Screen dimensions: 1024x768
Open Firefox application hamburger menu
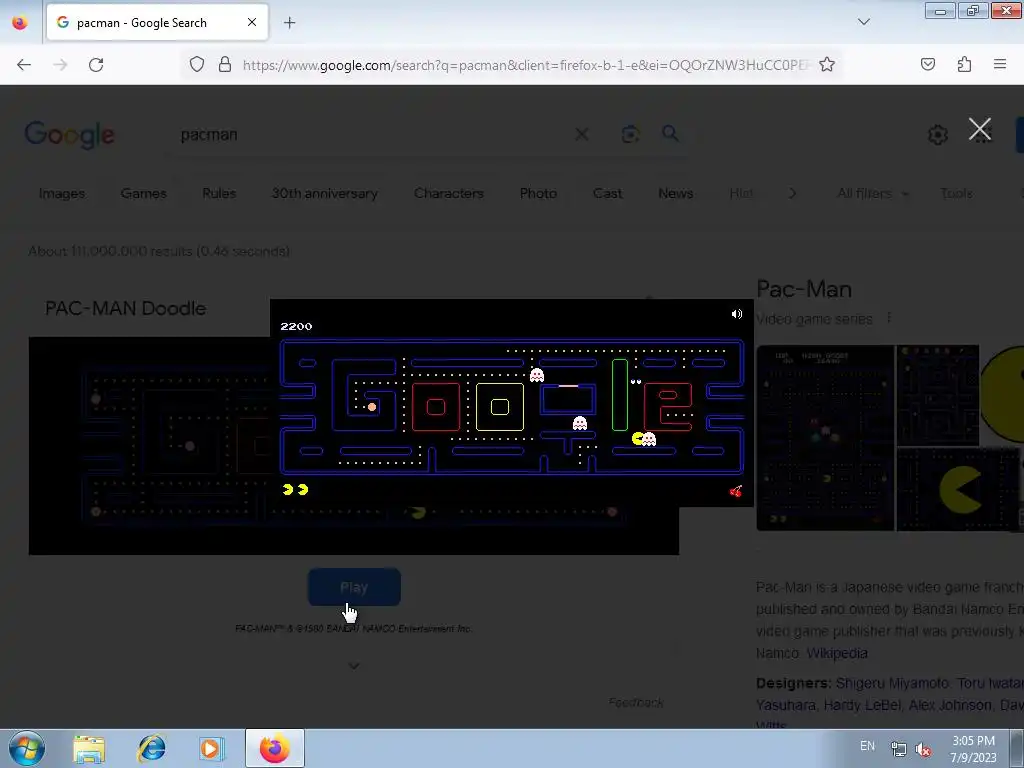[x=1000, y=65]
